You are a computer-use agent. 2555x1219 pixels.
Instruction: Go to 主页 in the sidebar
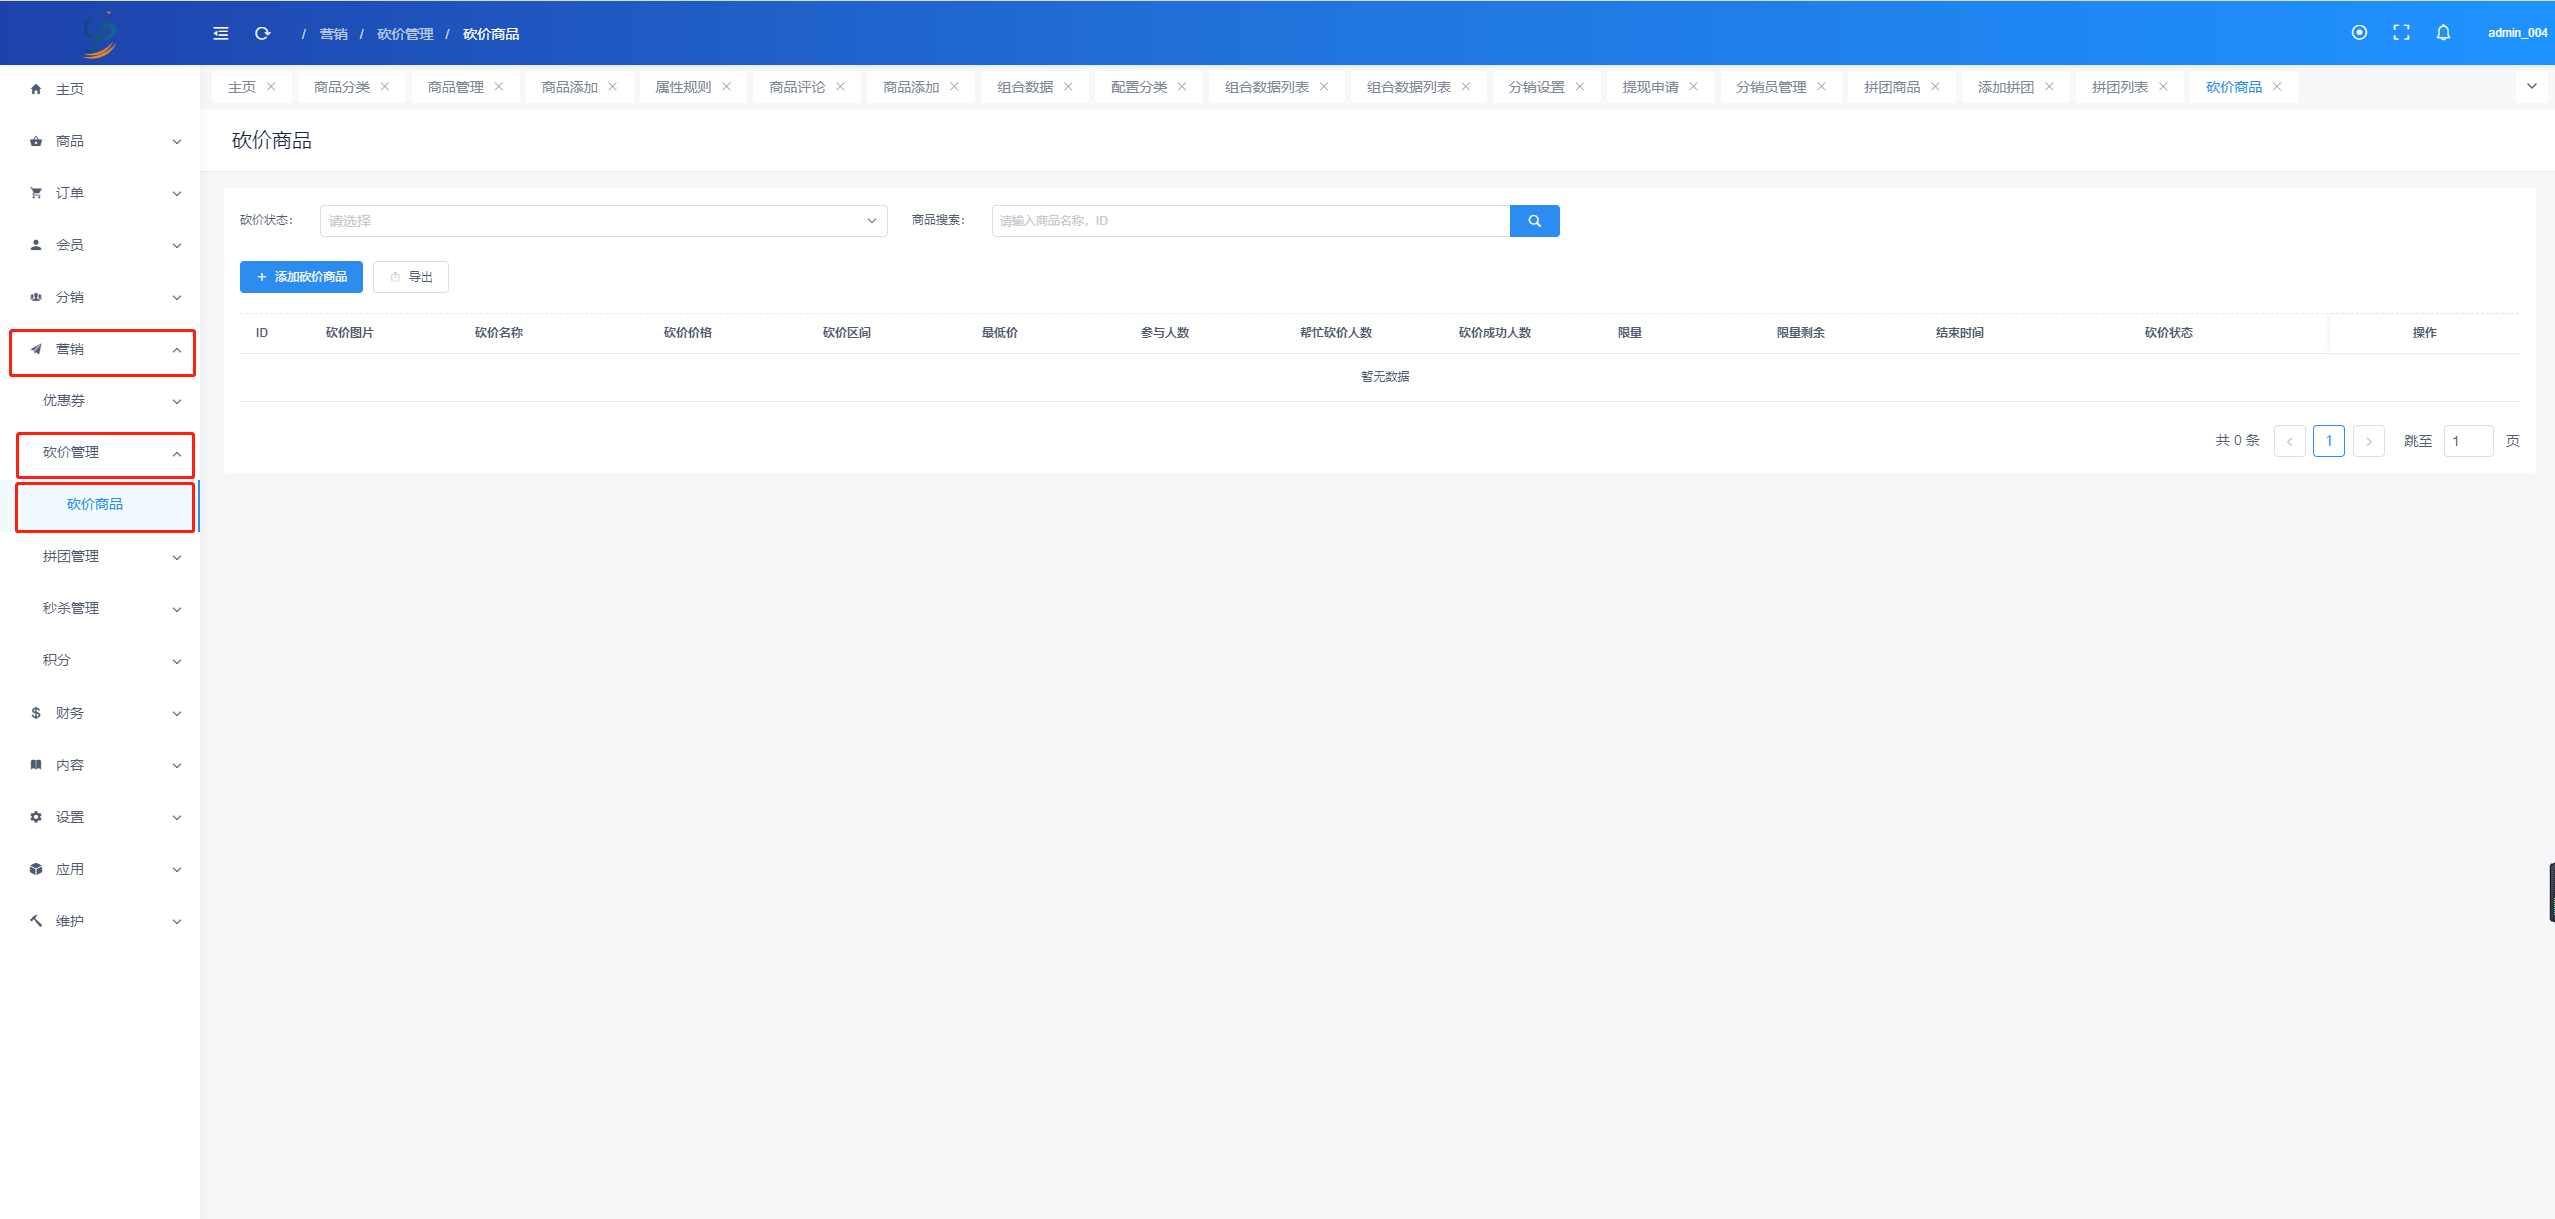pos(100,89)
